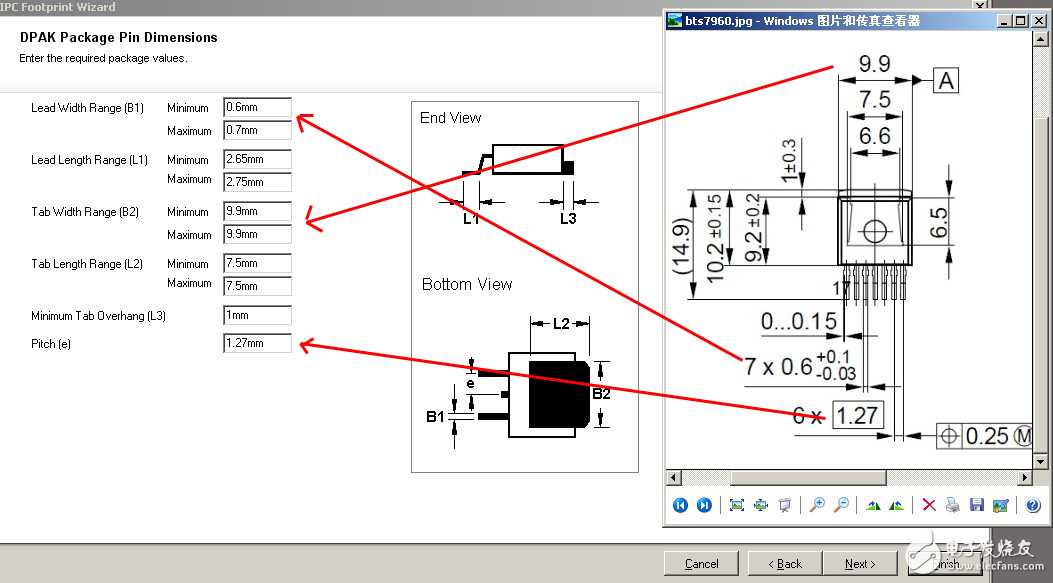
Task: Delete the image with red X icon
Action: [929, 505]
